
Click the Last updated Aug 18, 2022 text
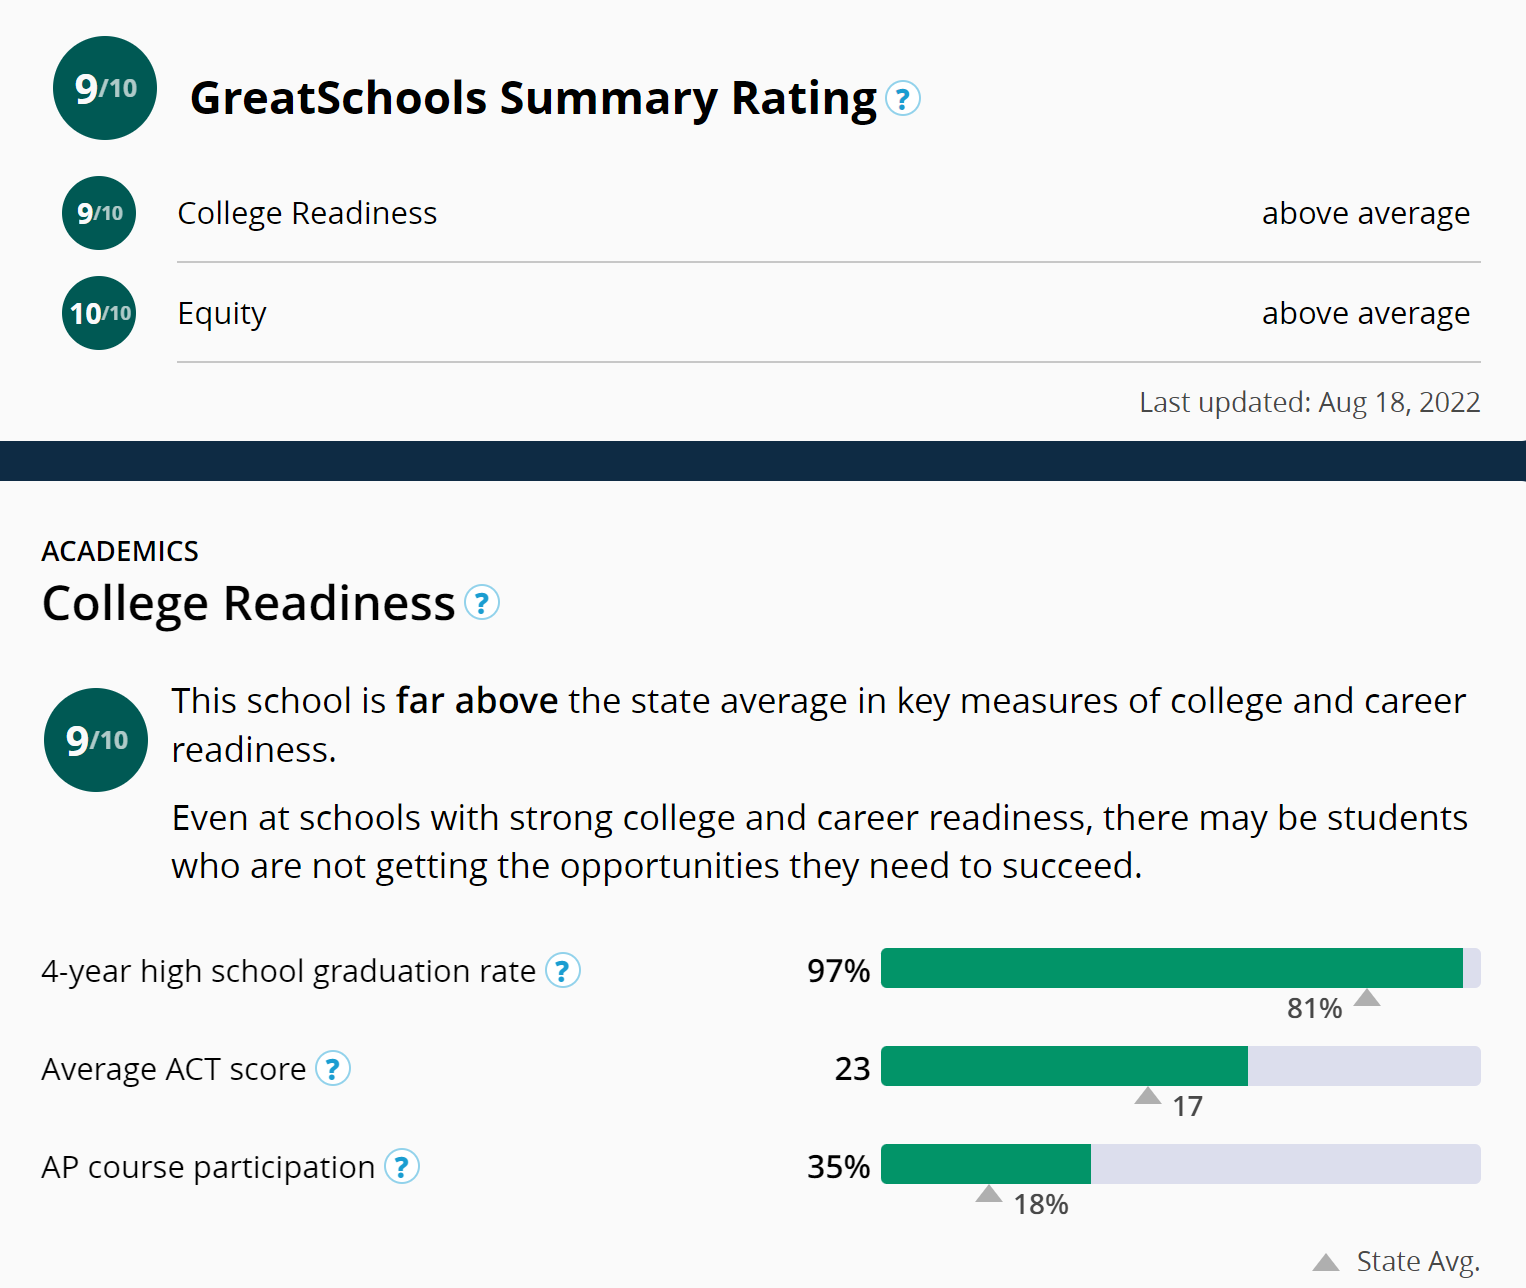pos(1309,402)
